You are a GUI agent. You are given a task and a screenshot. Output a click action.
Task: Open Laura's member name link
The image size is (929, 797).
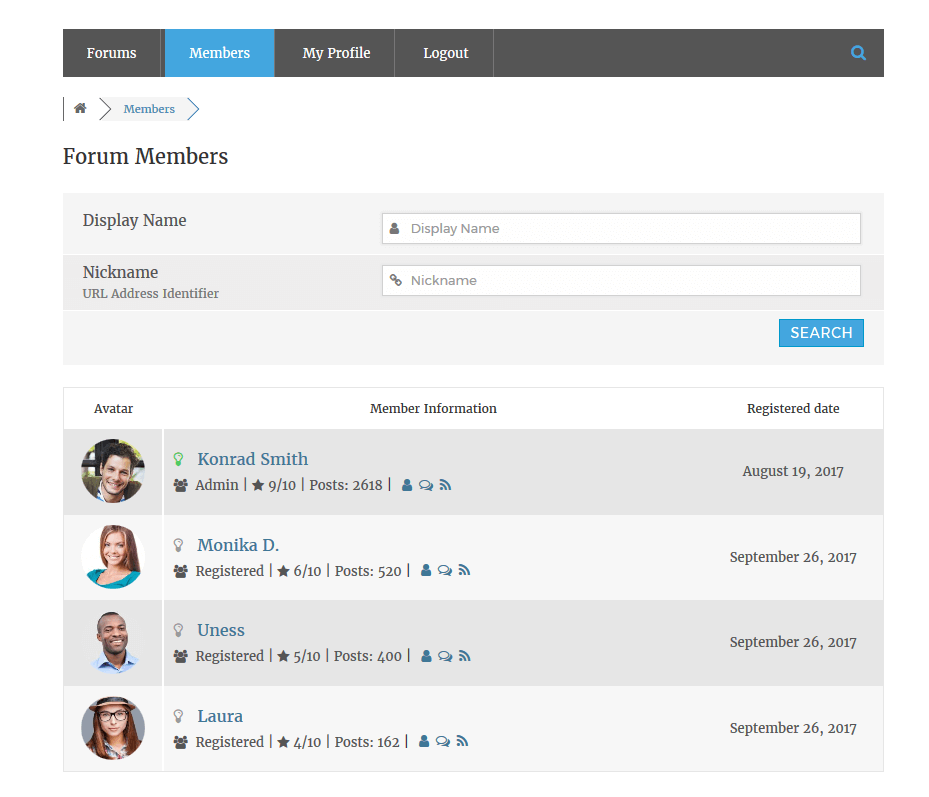[x=220, y=716]
